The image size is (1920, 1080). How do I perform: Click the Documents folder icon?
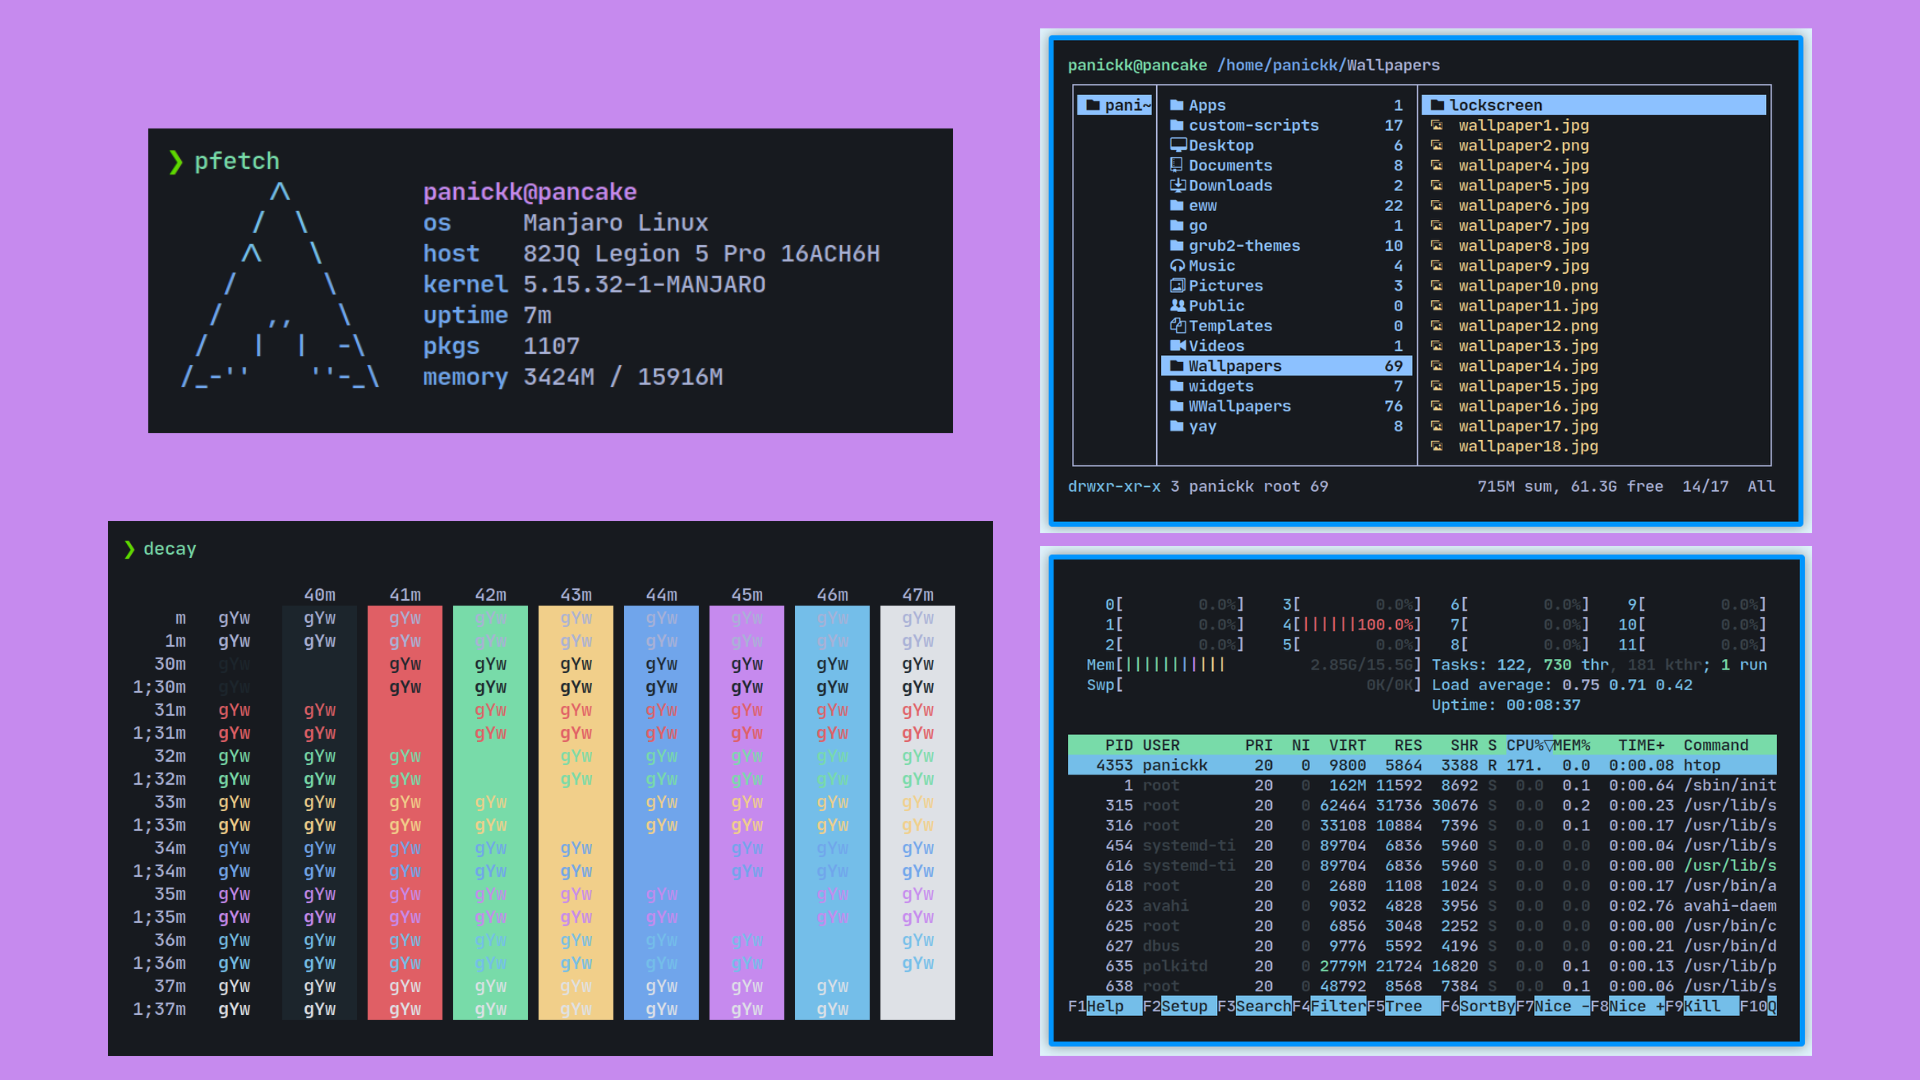[x=1178, y=166]
